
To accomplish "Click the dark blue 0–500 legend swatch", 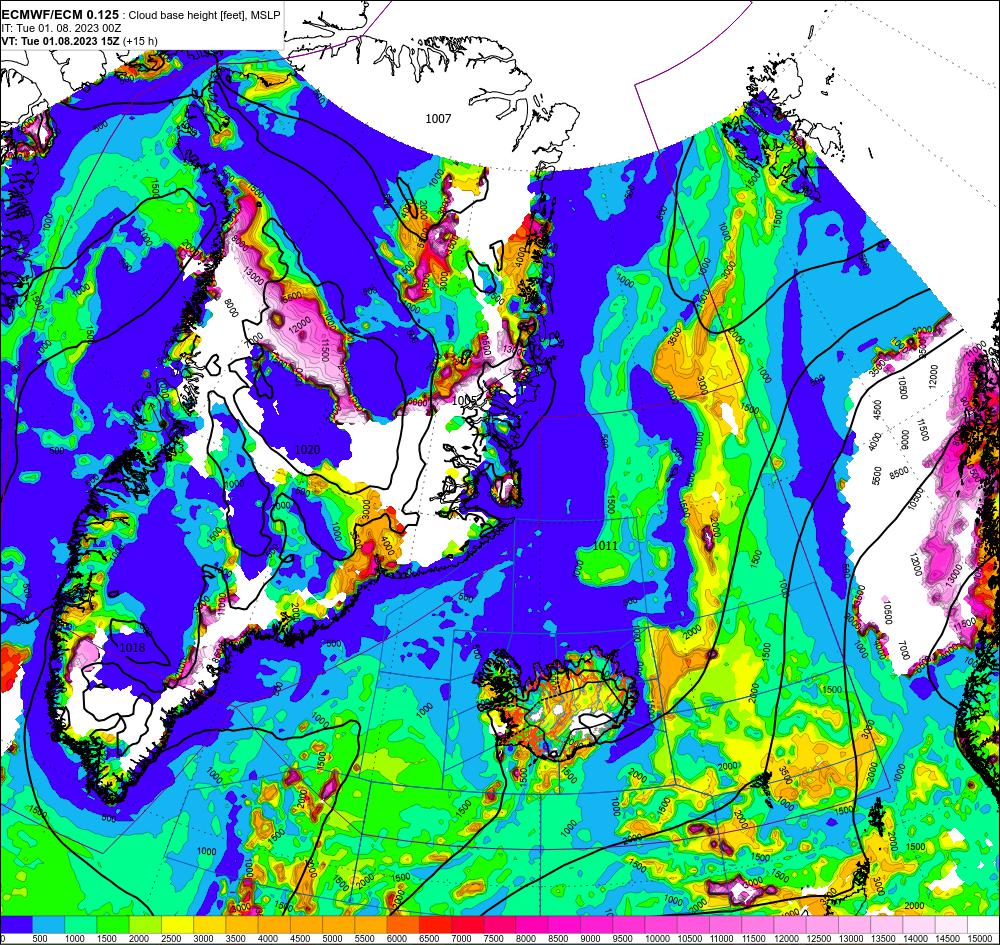I will click(x=17, y=925).
